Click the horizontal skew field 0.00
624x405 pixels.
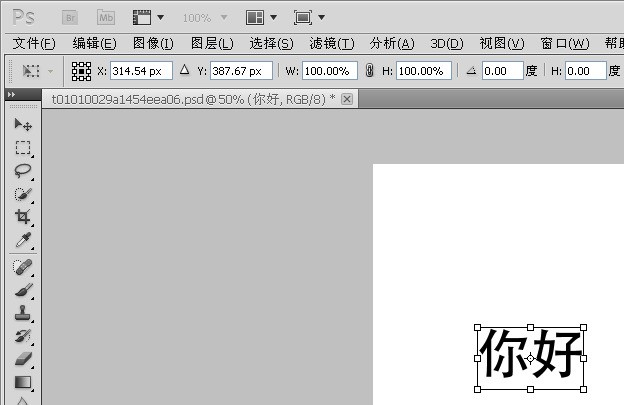click(586, 71)
